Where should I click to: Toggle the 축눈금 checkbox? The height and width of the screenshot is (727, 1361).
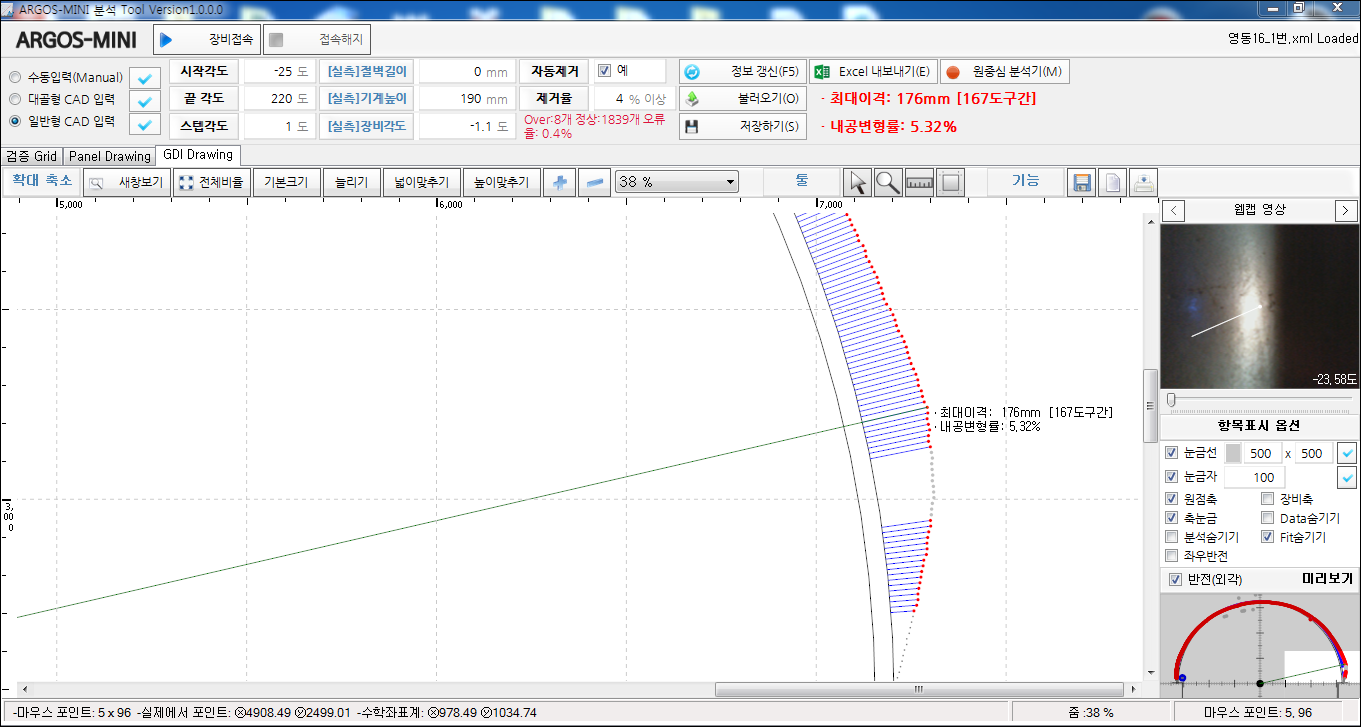point(1172,518)
